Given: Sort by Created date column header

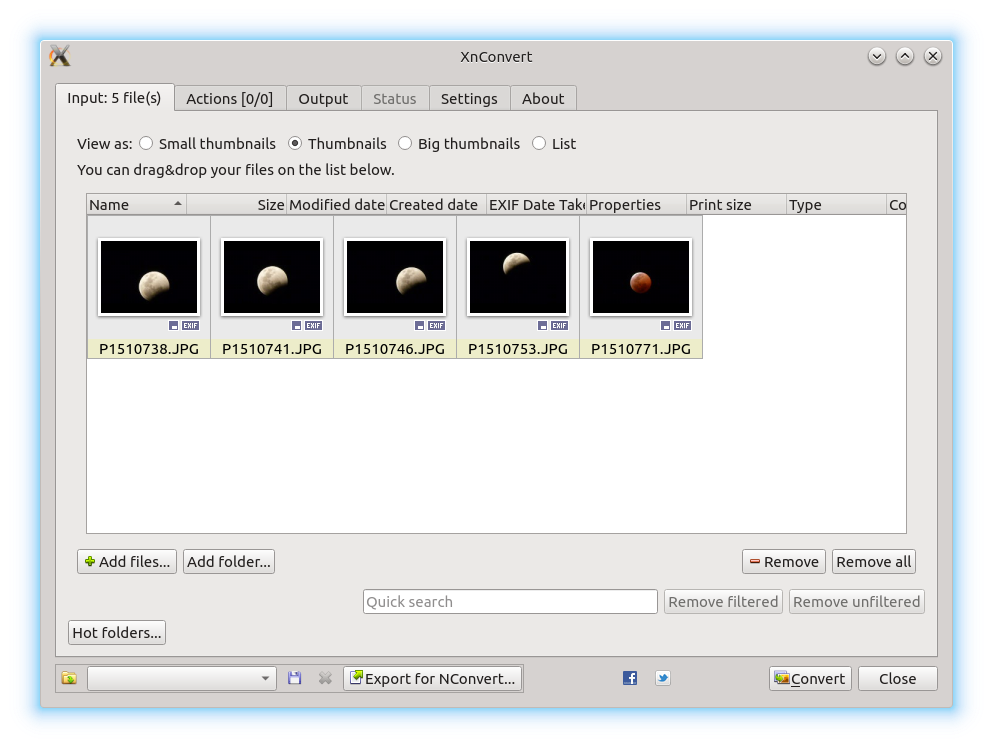Looking at the screenshot, I should coord(436,205).
